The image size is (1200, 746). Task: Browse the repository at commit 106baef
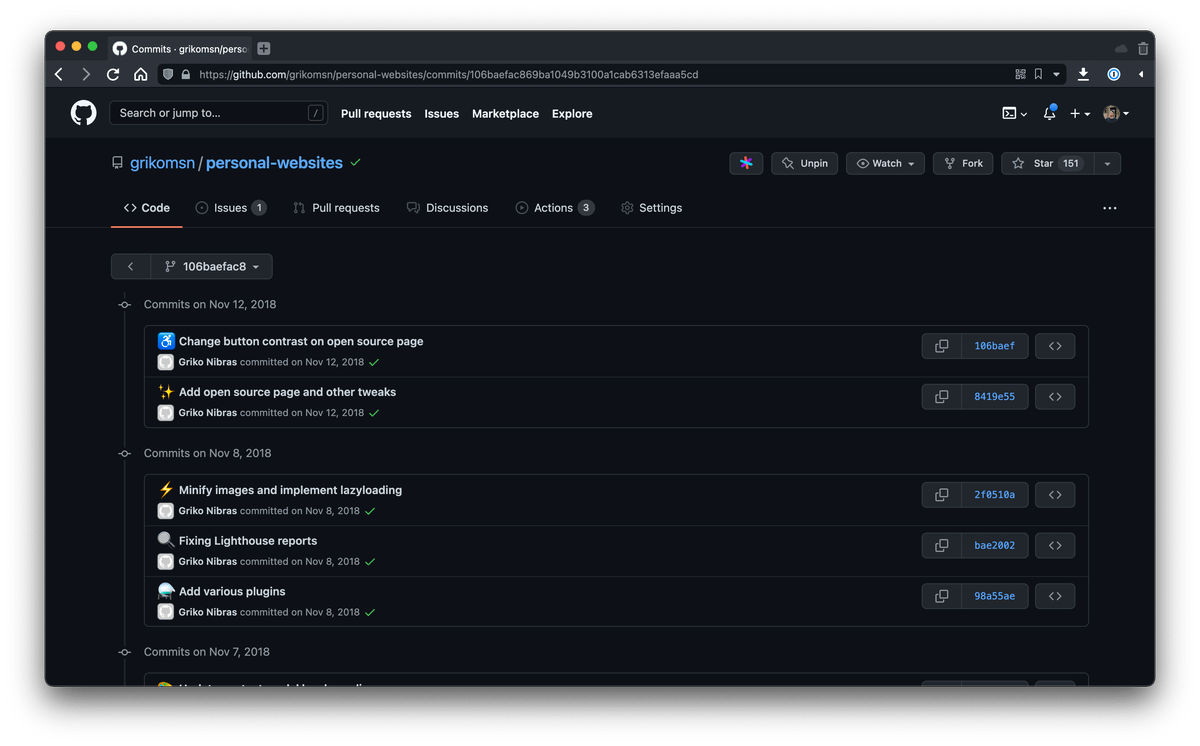pyautogui.click(x=1055, y=346)
